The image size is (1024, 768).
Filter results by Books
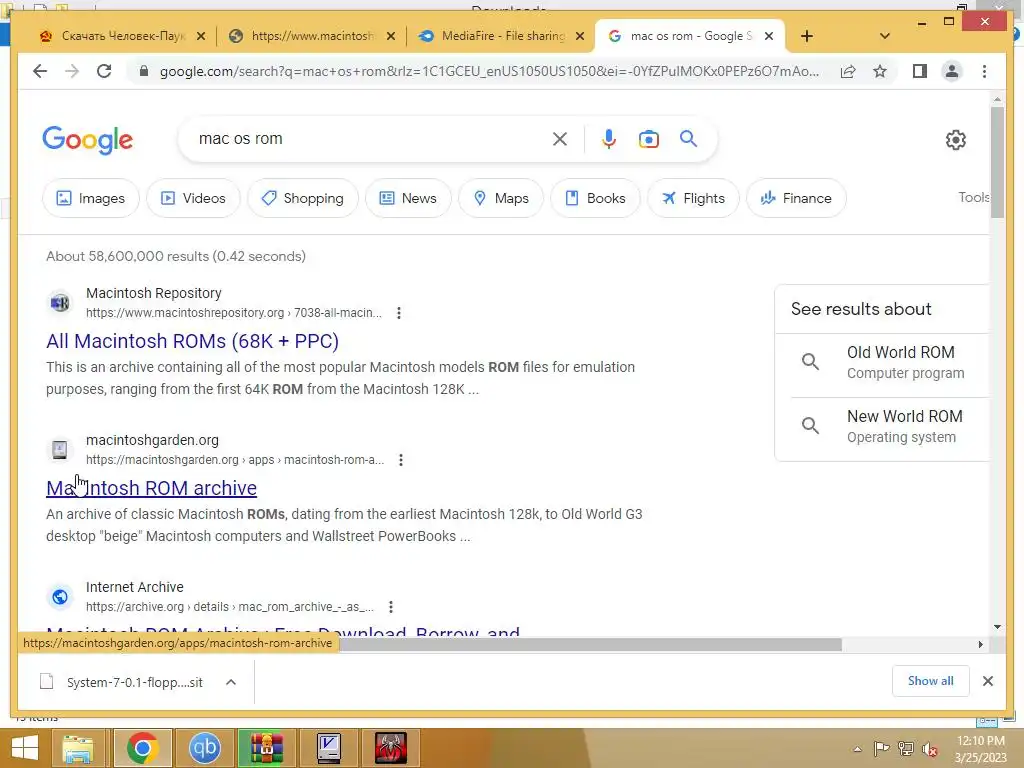click(595, 198)
